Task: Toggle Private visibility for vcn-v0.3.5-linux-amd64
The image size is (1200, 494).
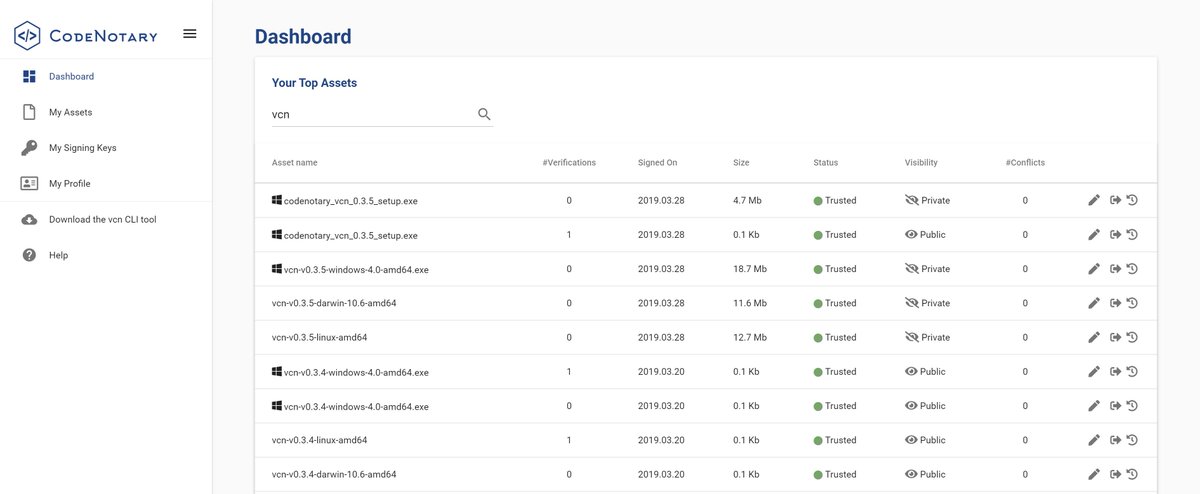Action: point(911,337)
